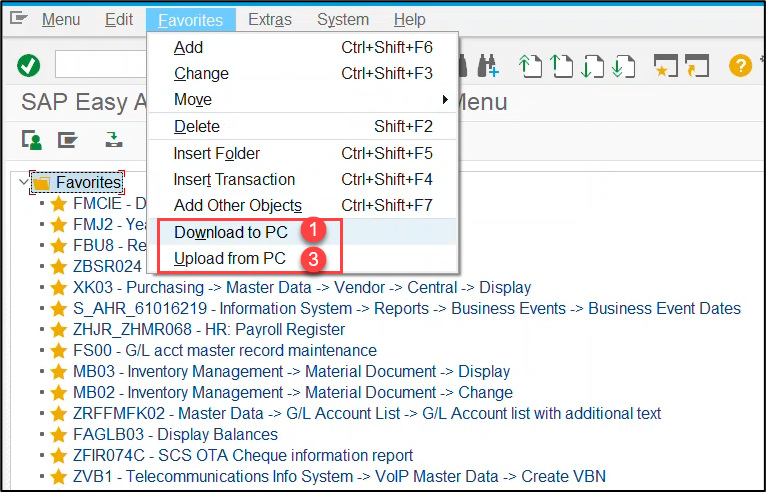
Task: Choose Download to PC
Action: coord(303,232)
